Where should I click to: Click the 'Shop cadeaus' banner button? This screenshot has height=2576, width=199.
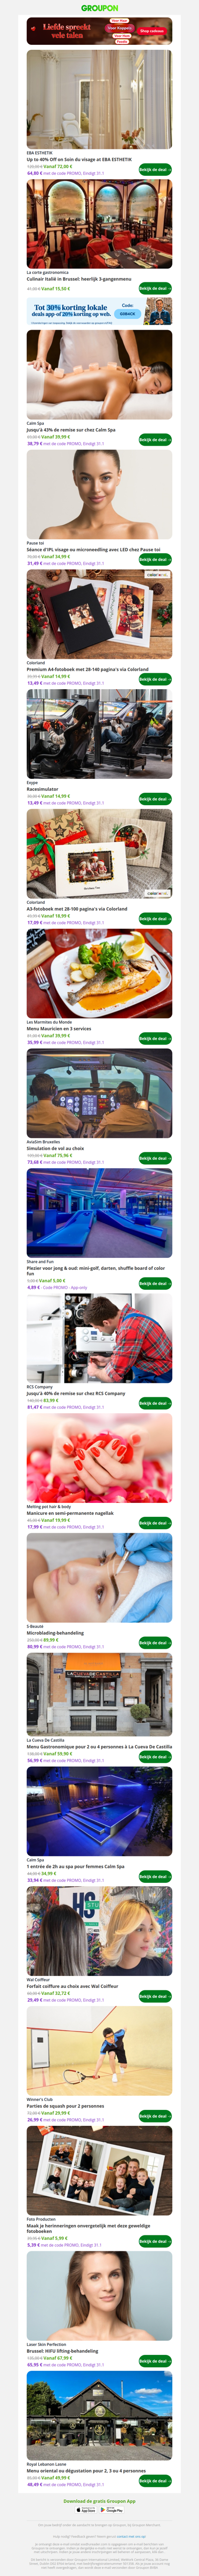(151, 31)
